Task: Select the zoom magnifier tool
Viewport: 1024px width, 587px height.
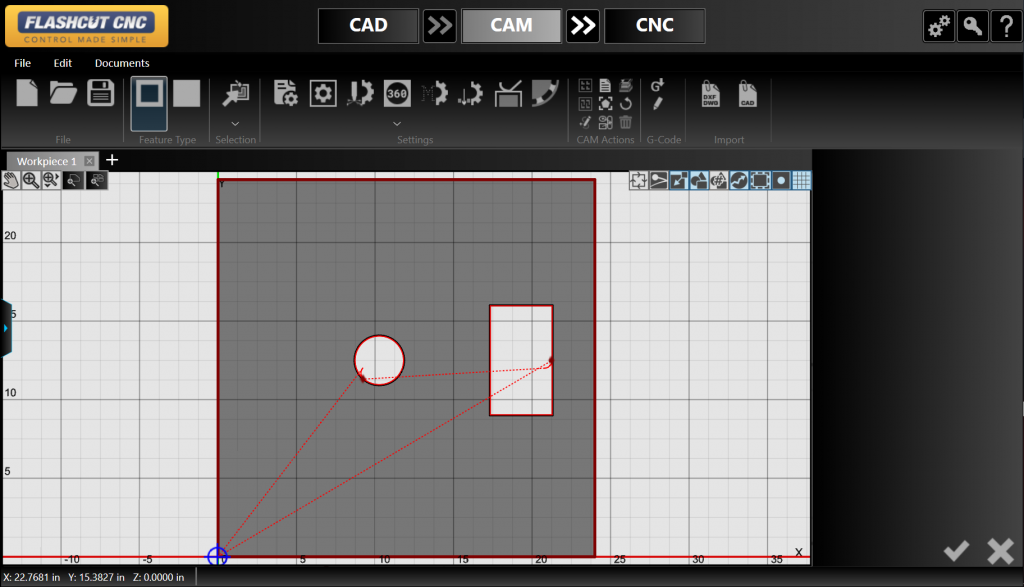Action: click(x=31, y=180)
